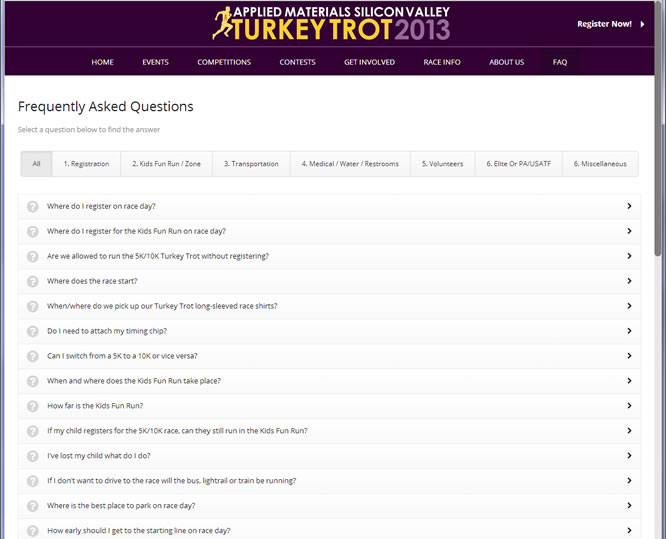Click question icon beside 'I've lost my child' question

(32, 456)
